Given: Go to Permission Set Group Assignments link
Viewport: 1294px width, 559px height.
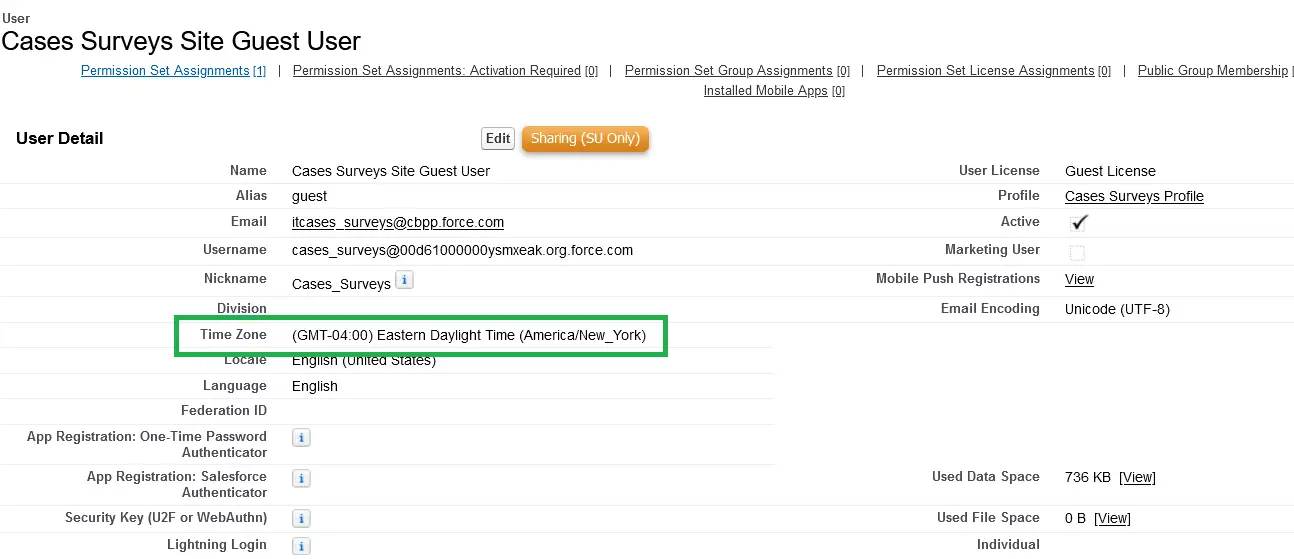Looking at the screenshot, I should tap(737, 71).
